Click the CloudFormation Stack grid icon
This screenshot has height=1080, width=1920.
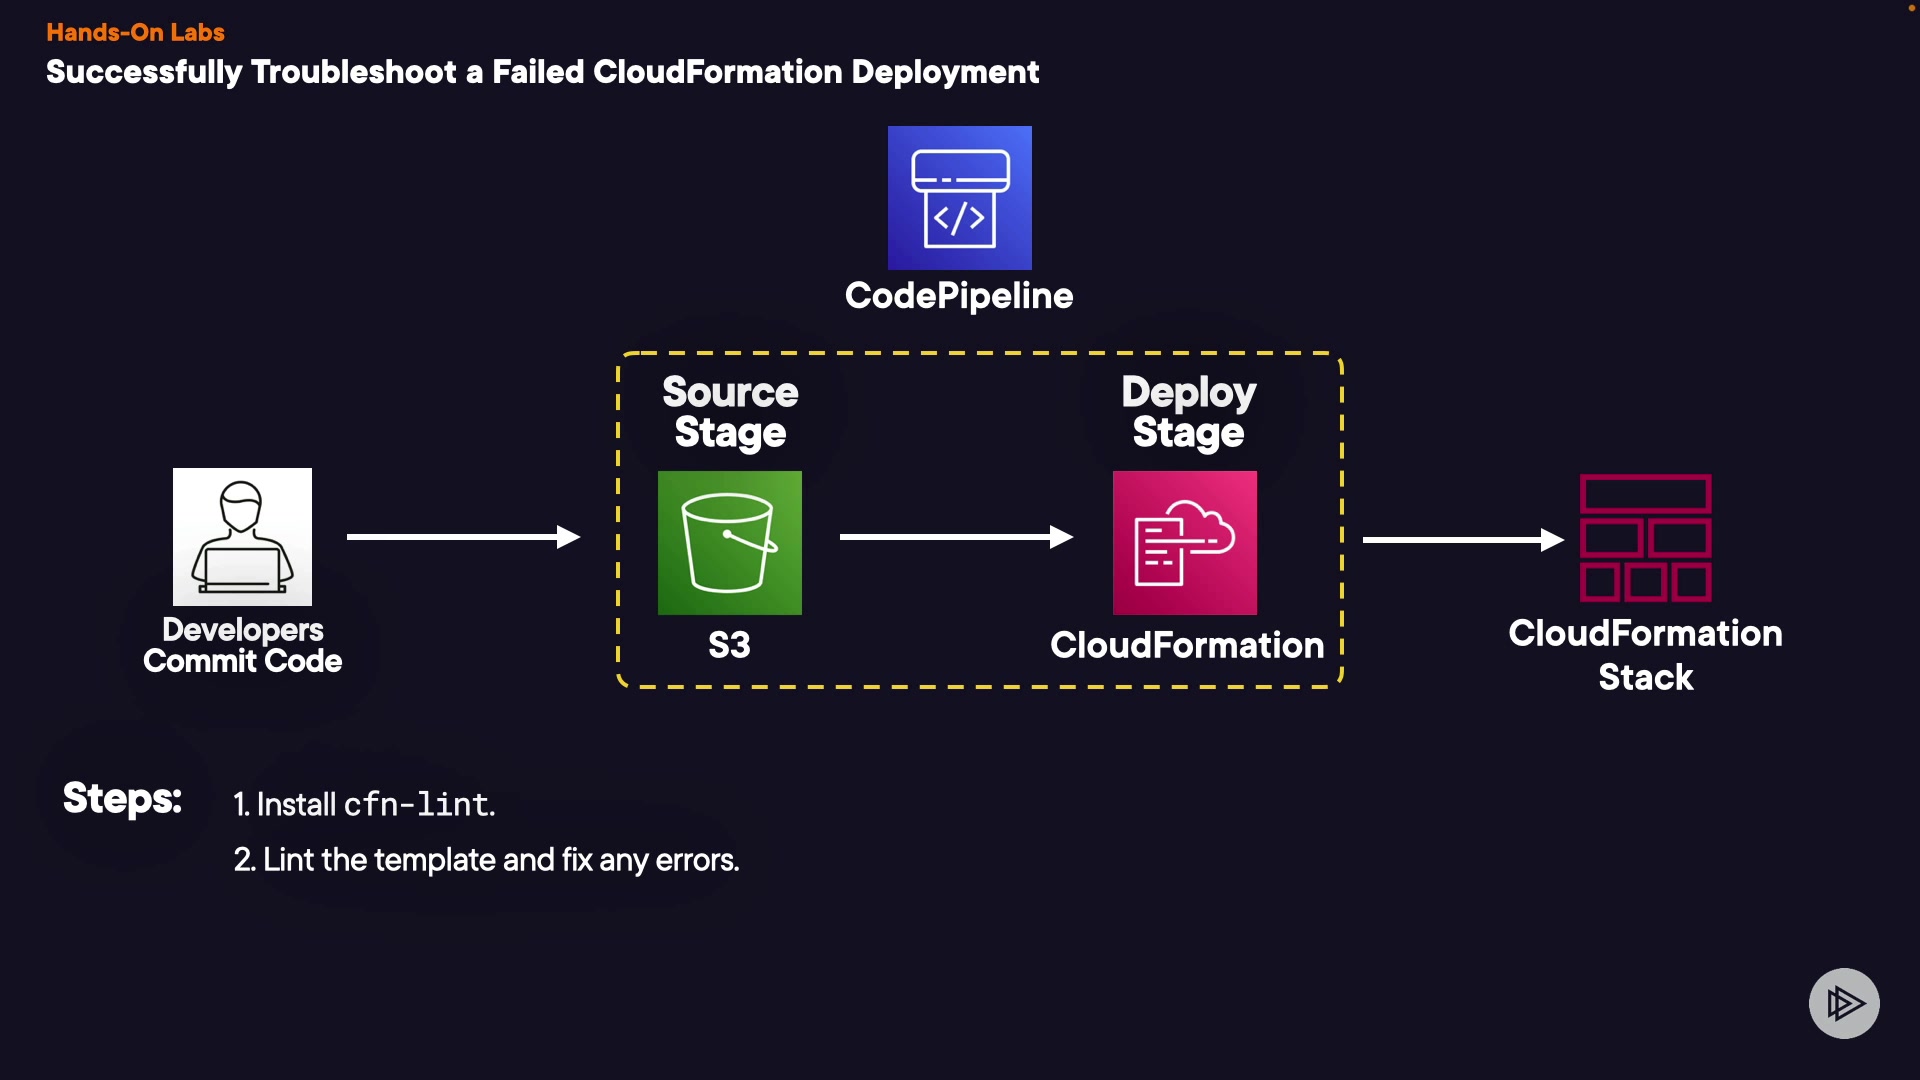(1645, 538)
